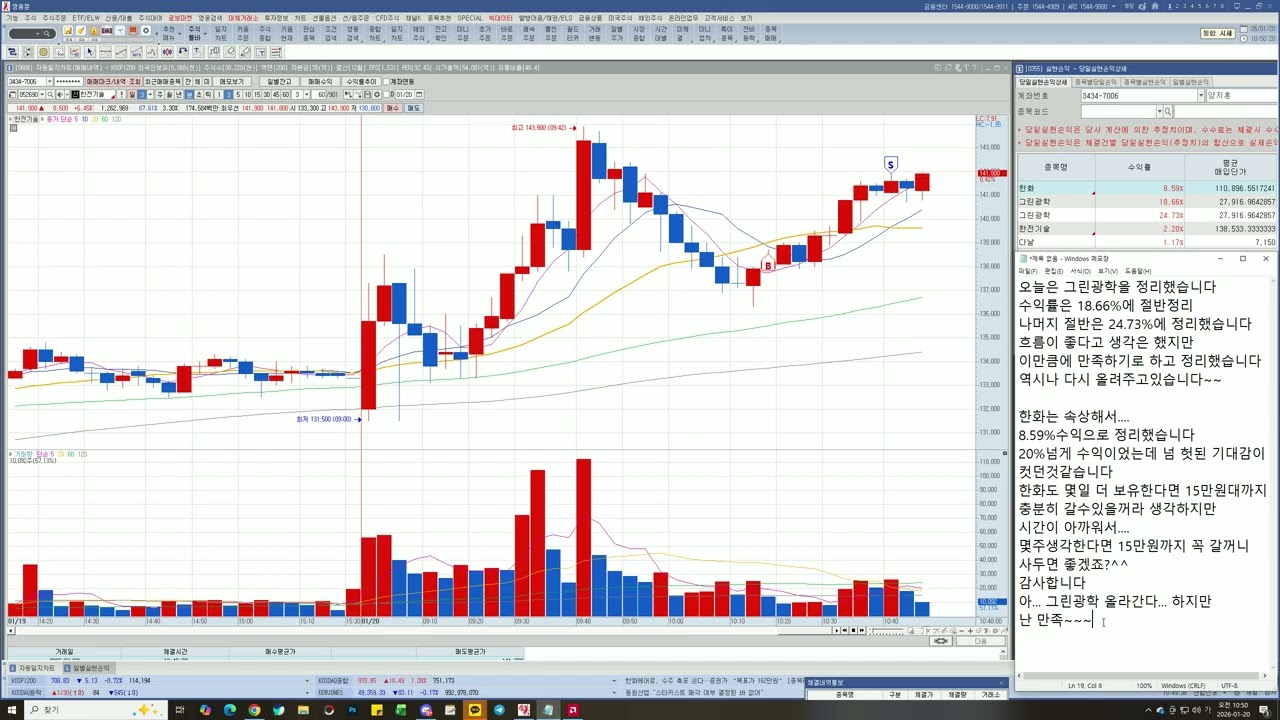
Task: Expand the KOSPI200 index dropdown in bottom ticker
Action: pos(307,680)
